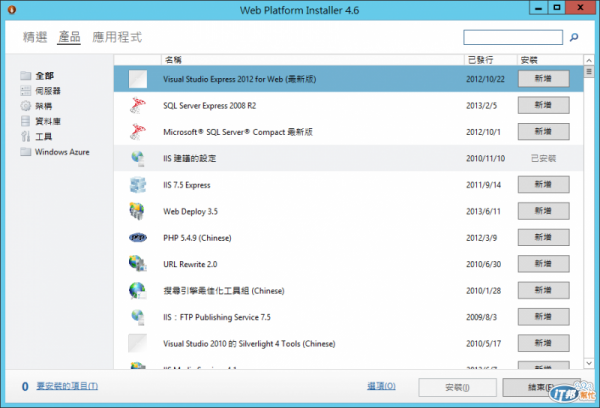Select the 工具 category icon

[26, 136]
